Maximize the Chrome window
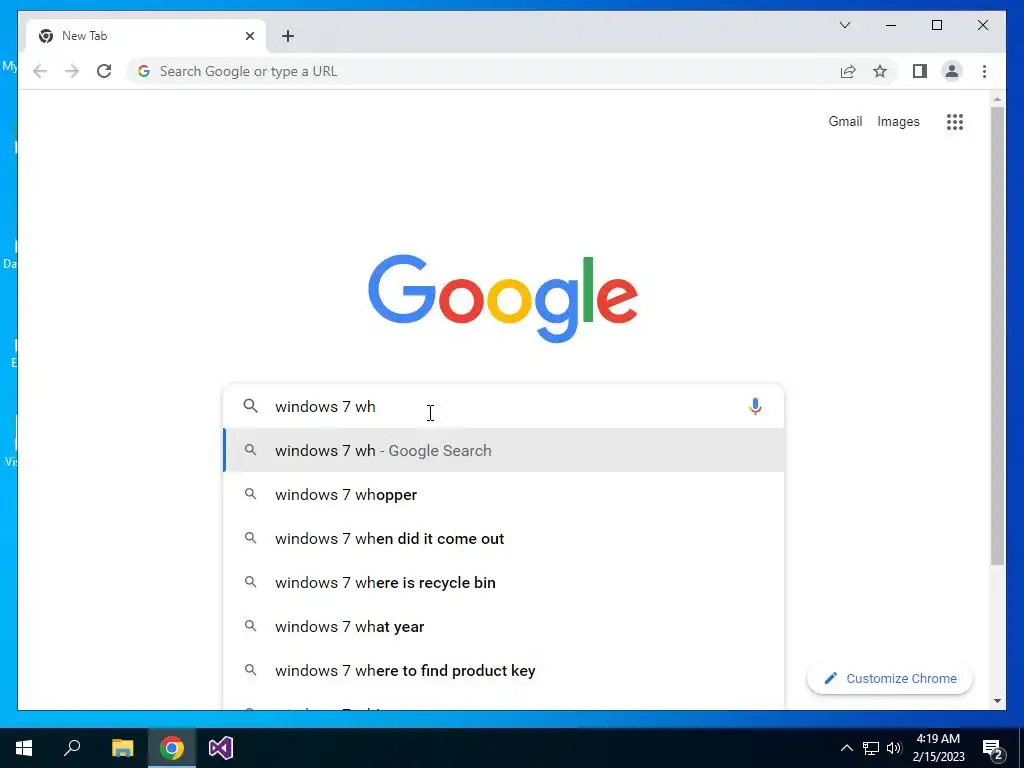The height and width of the screenshot is (768, 1024). tap(936, 25)
